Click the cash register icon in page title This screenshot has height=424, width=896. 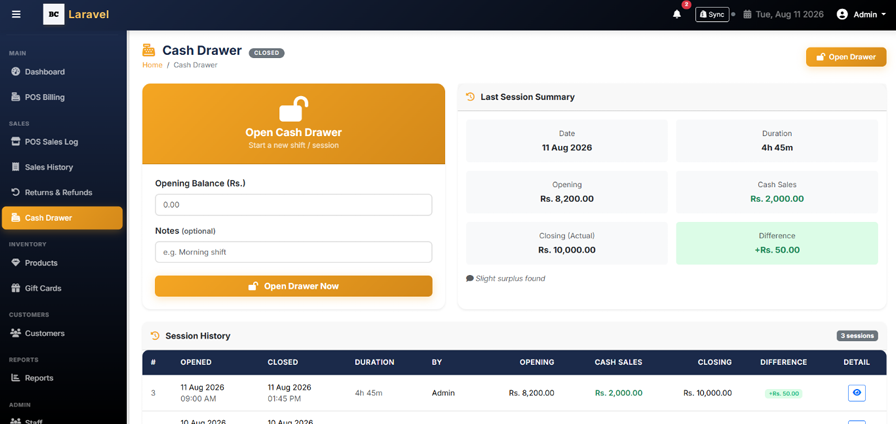(149, 50)
